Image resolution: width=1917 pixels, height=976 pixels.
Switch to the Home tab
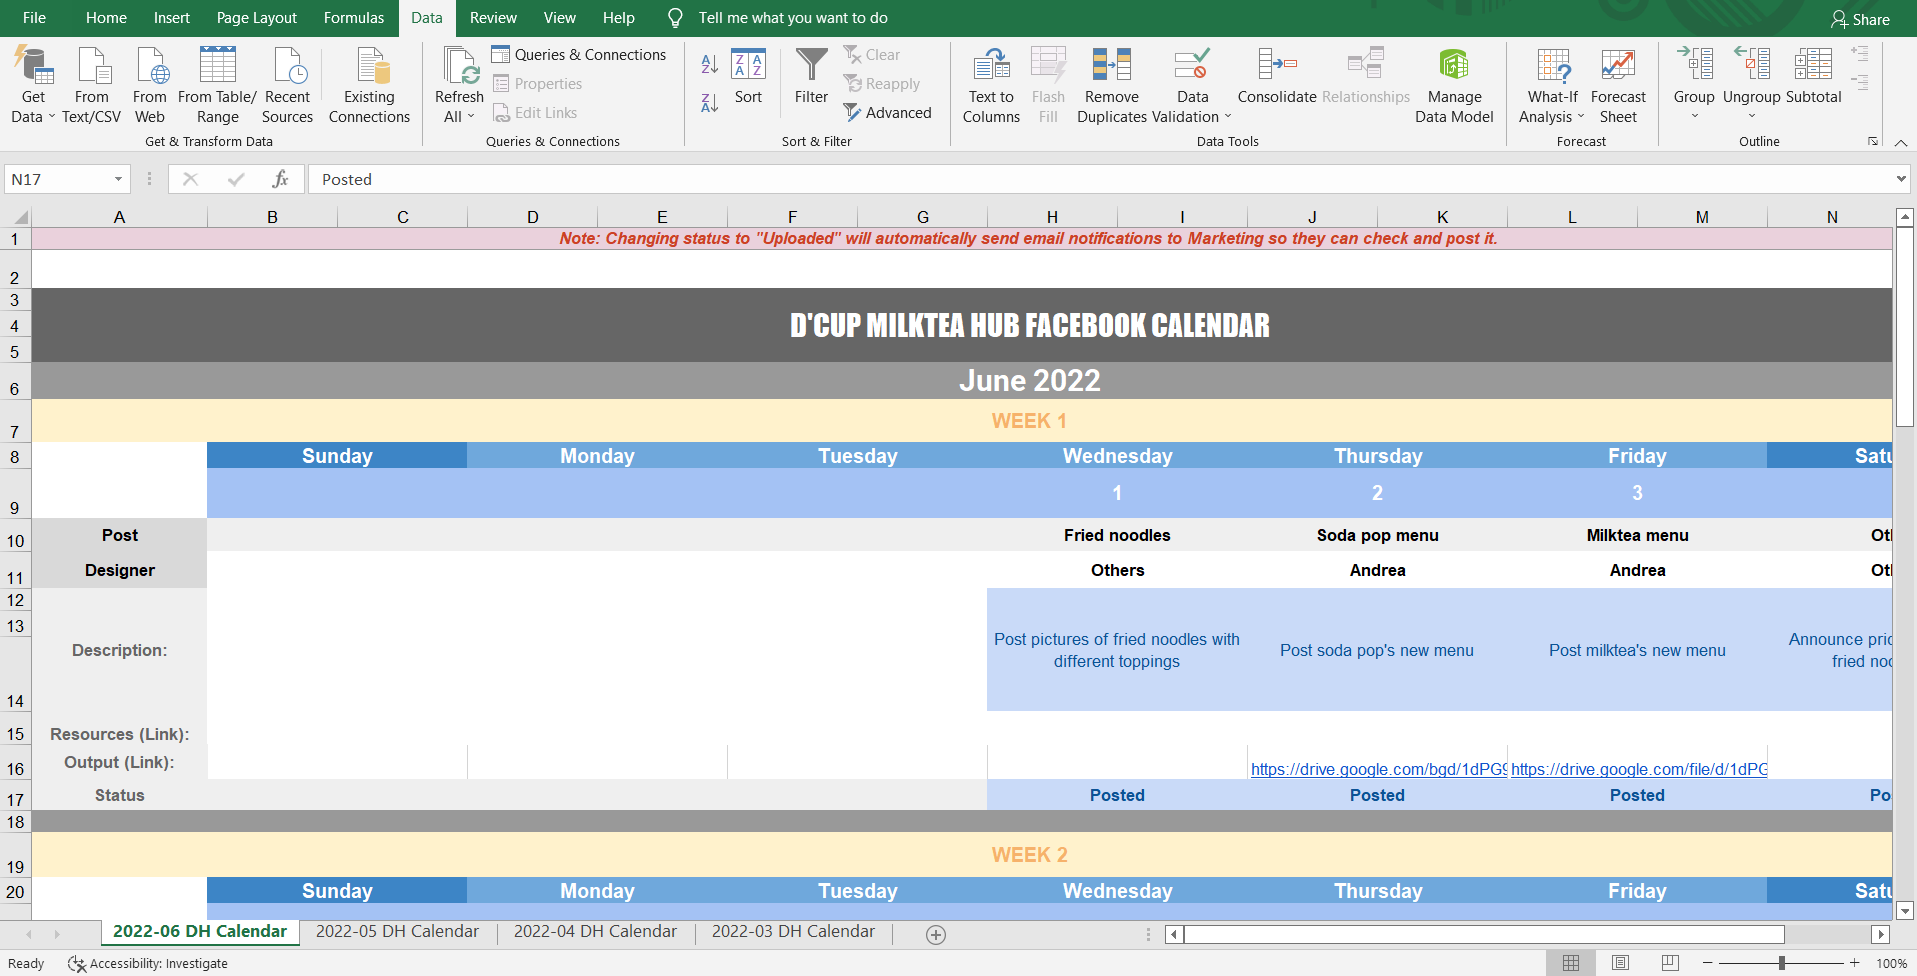(106, 18)
